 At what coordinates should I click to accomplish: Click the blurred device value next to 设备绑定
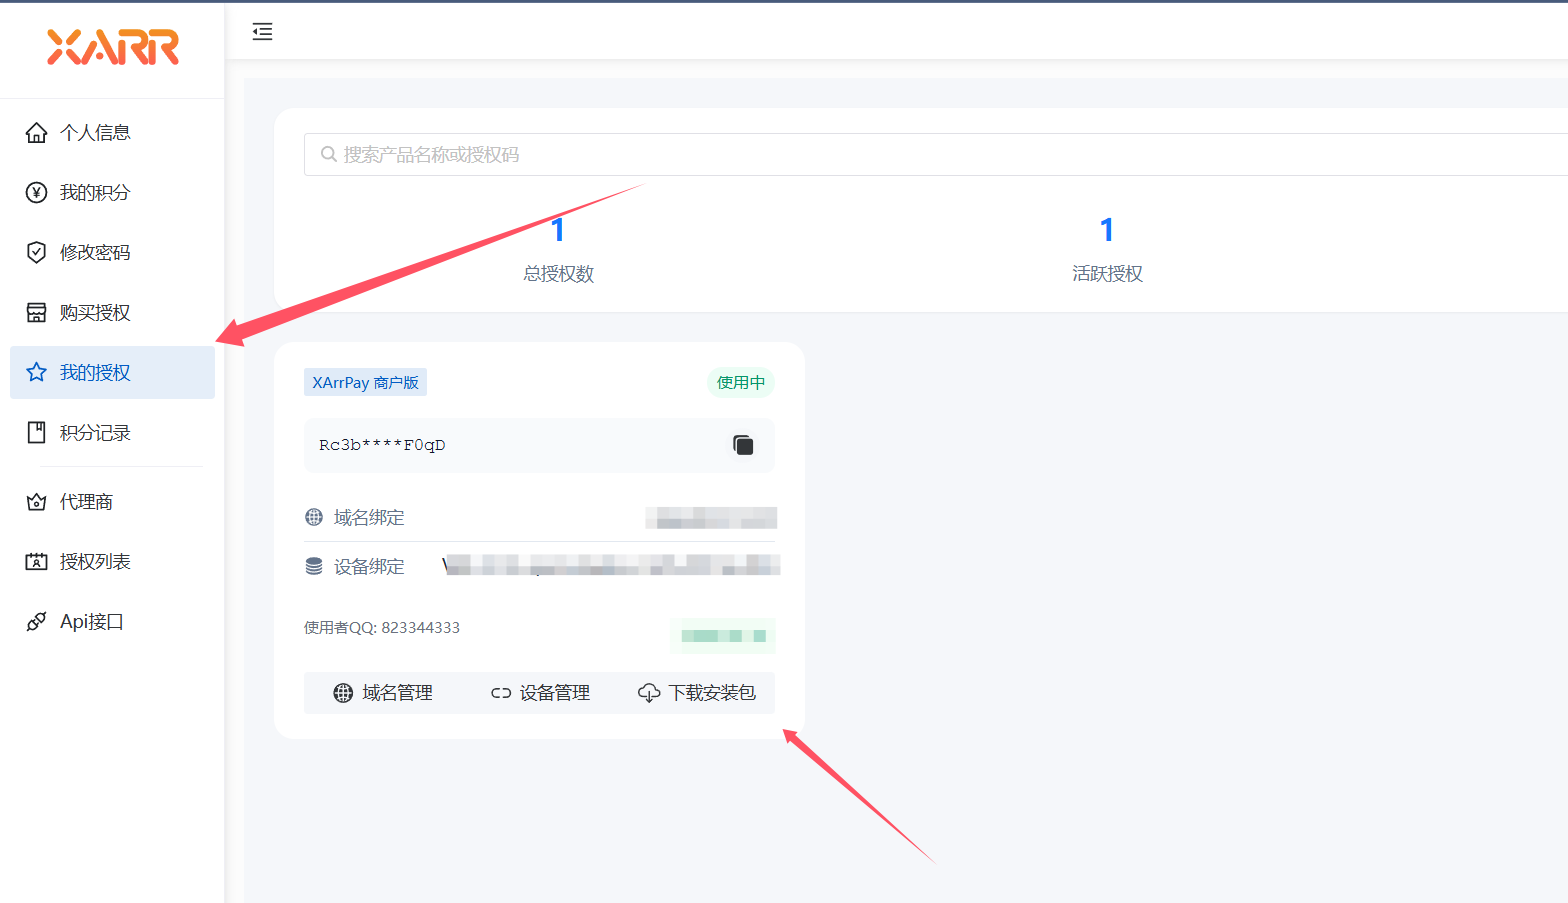pos(611,565)
